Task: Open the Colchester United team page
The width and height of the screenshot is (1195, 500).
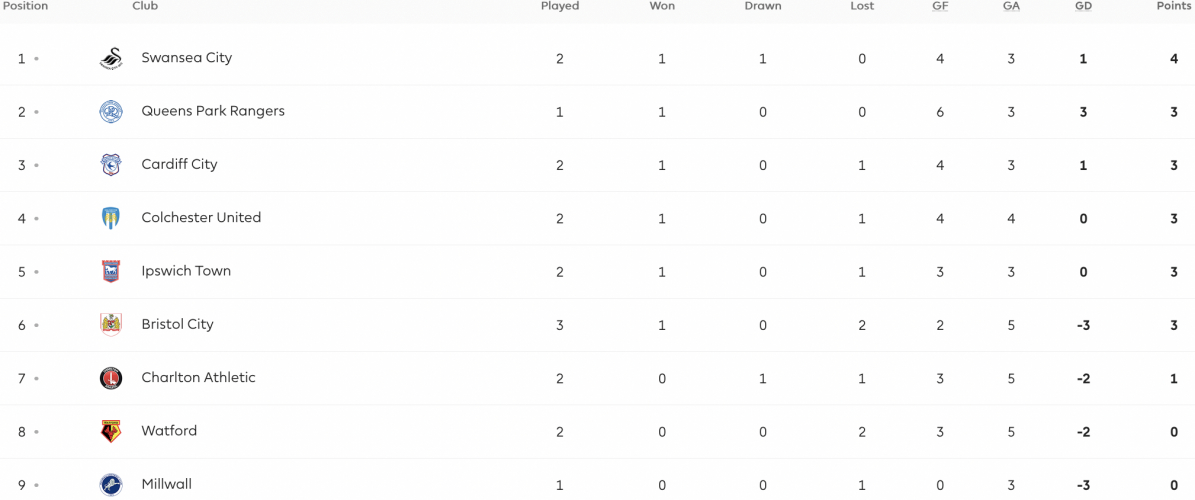Action: 201,218
